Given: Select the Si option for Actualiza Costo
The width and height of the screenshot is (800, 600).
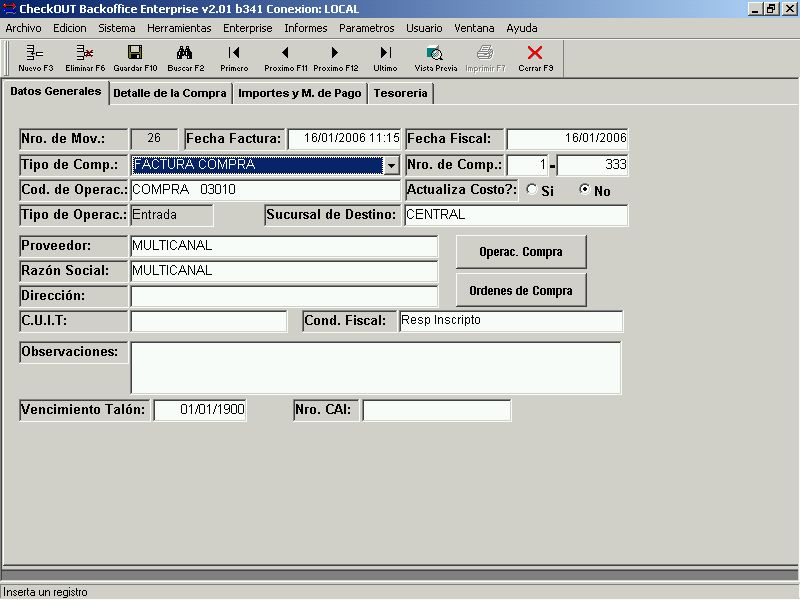Looking at the screenshot, I should click(532, 189).
